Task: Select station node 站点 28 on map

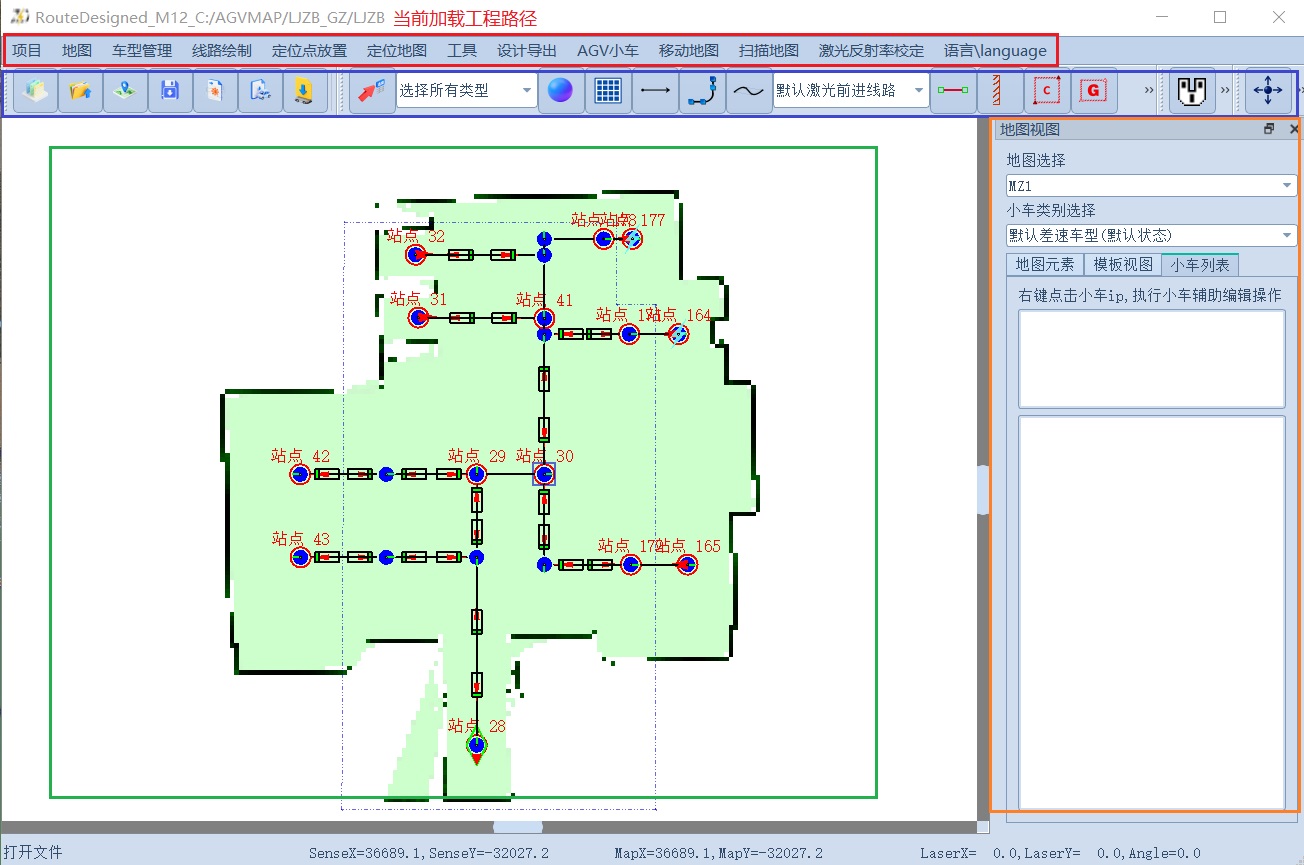Action: tap(477, 745)
